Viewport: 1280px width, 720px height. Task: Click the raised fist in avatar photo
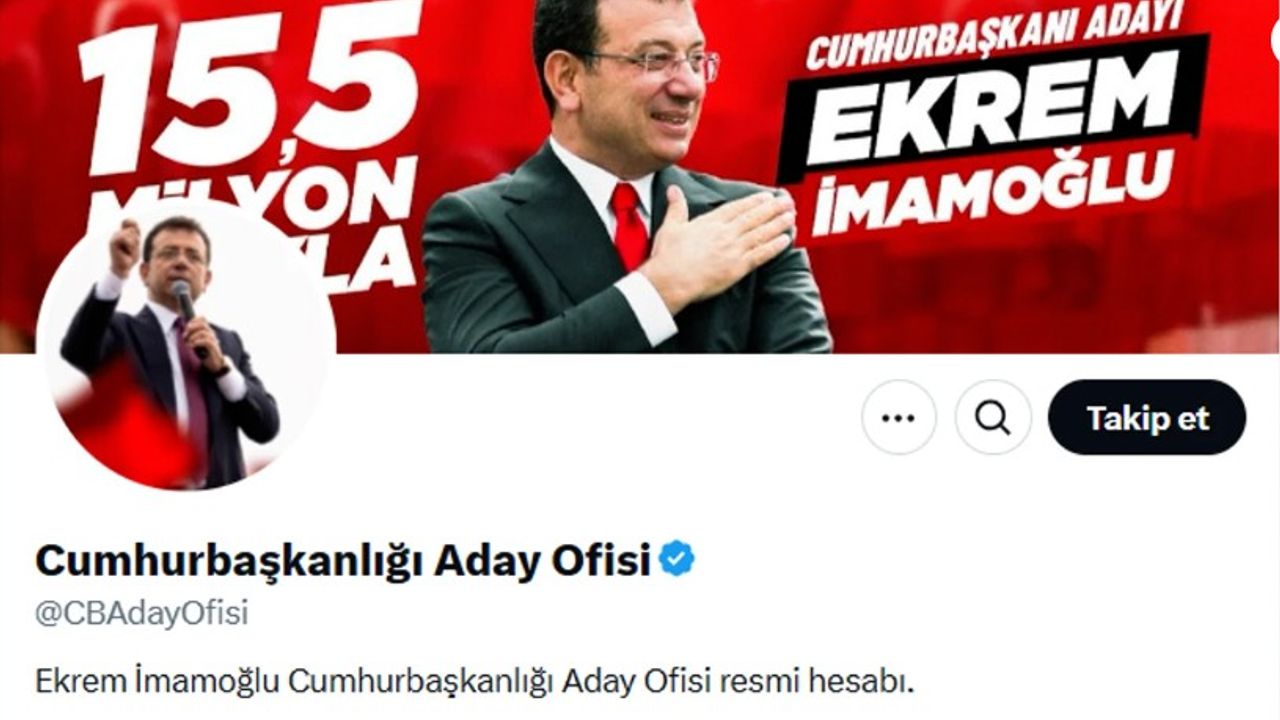pos(126,240)
